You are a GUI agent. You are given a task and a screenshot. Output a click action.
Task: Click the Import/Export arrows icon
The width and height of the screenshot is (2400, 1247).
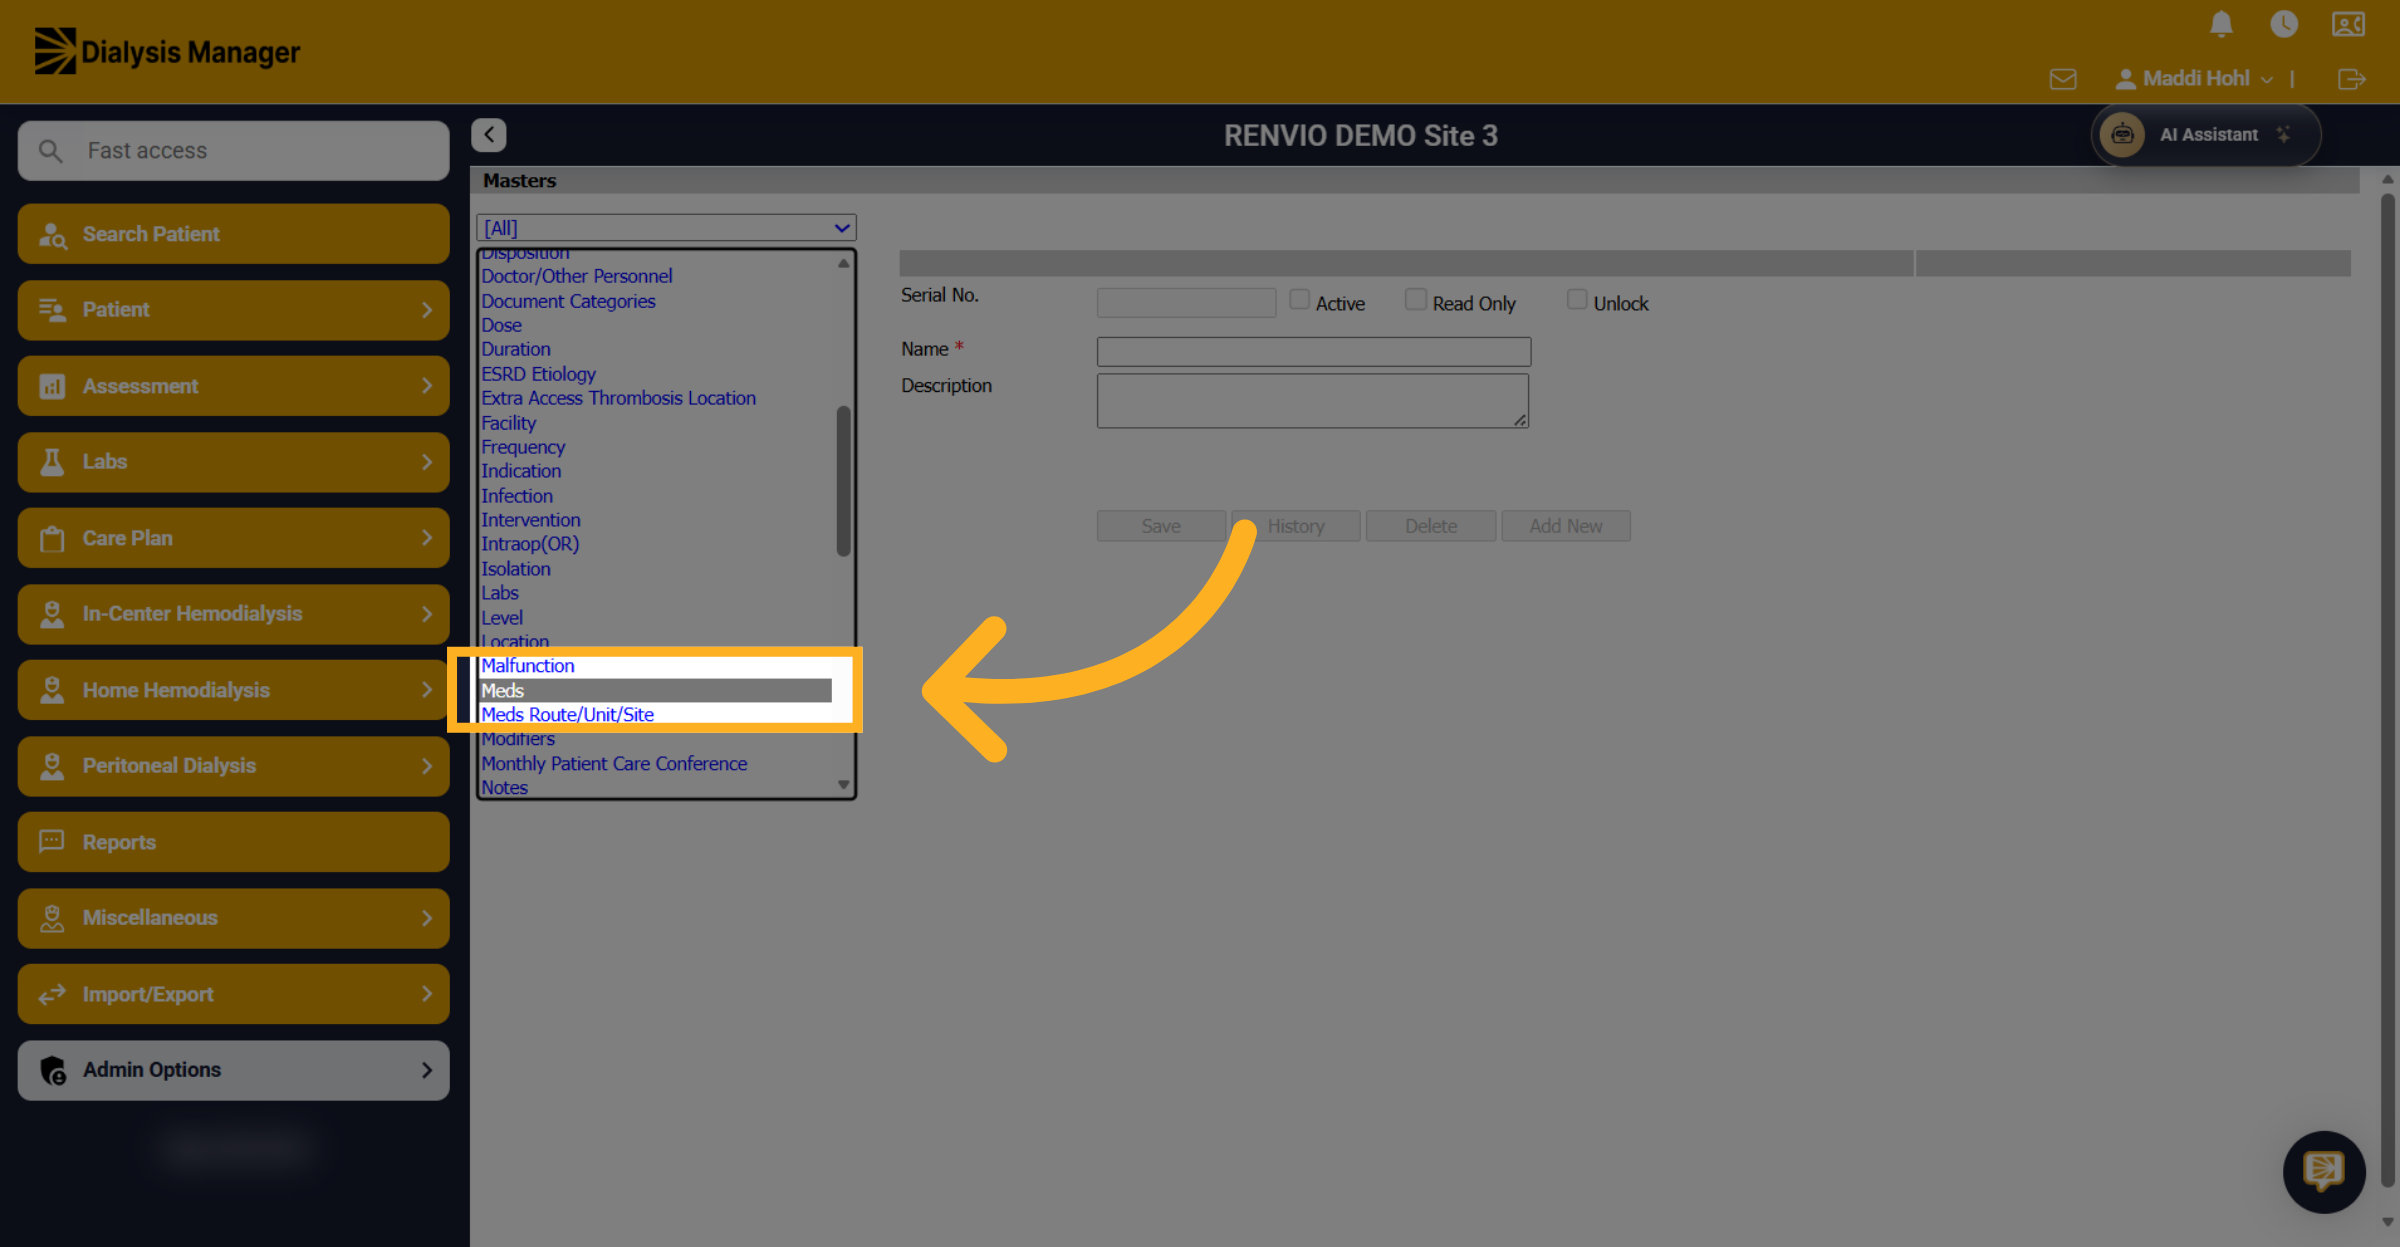[52, 994]
